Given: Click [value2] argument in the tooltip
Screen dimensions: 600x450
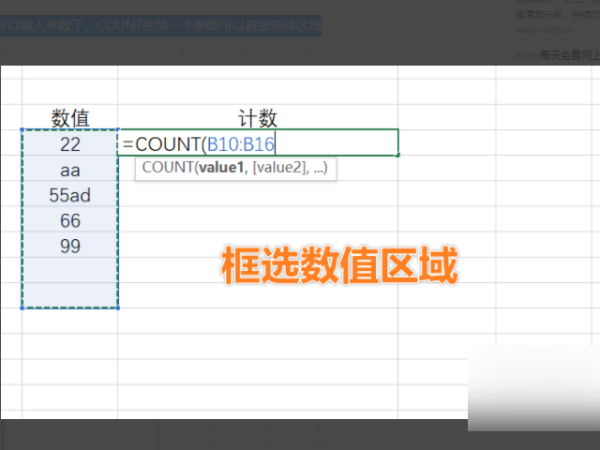Looking at the screenshot, I should pos(279,168).
